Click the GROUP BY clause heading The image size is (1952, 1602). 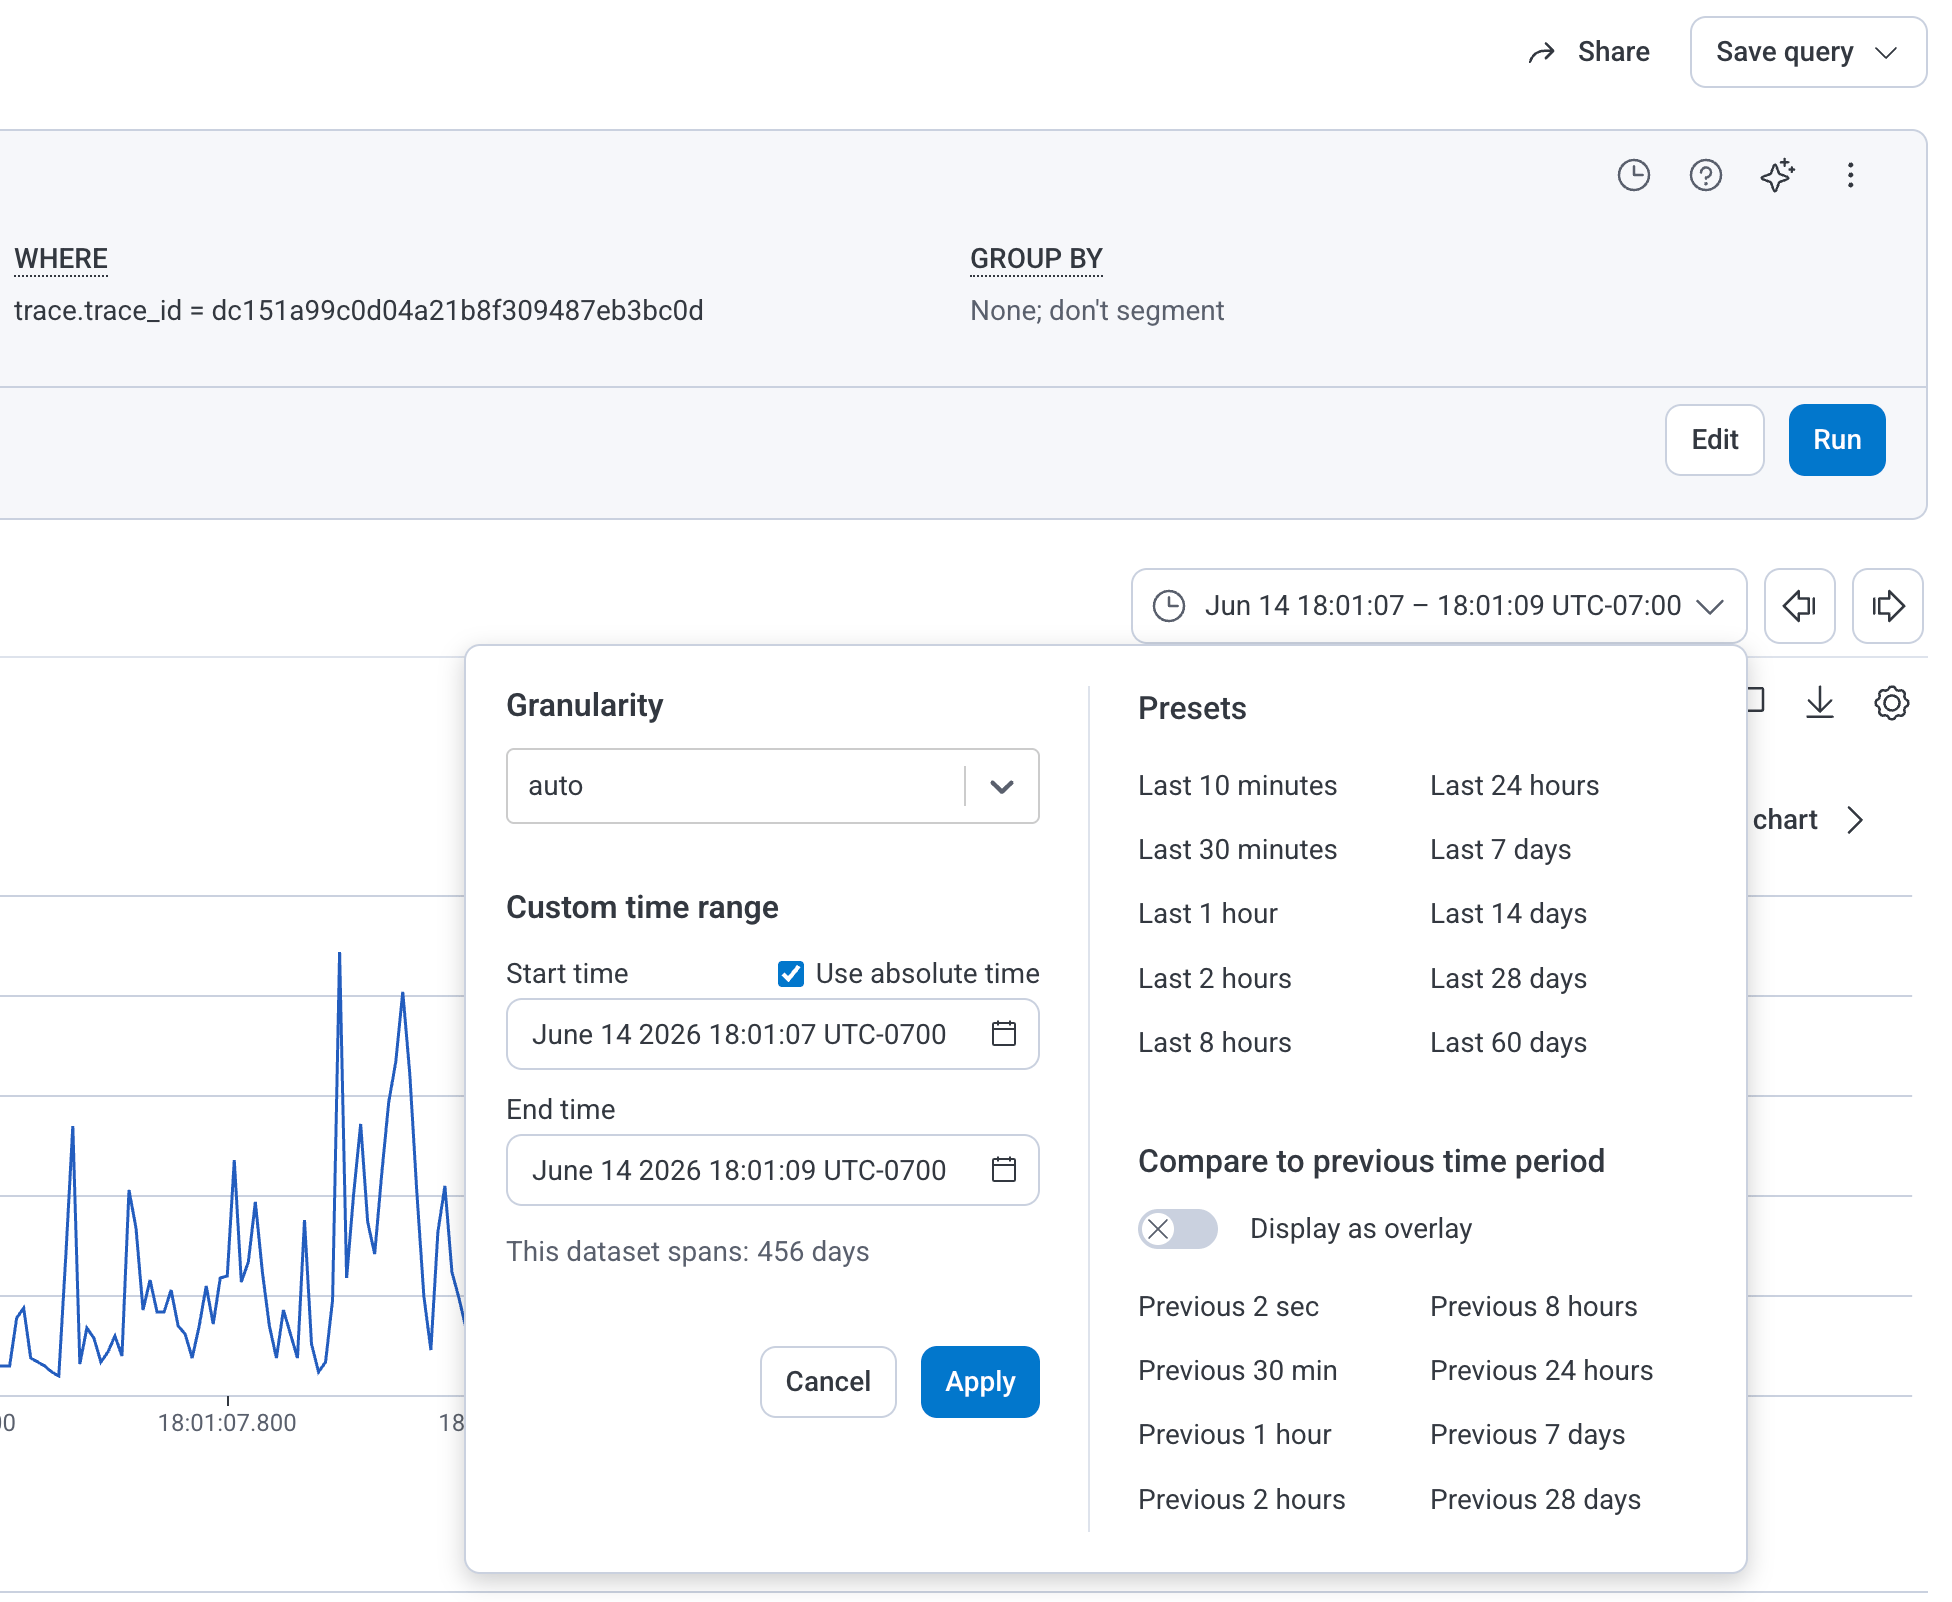(1036, 259)
